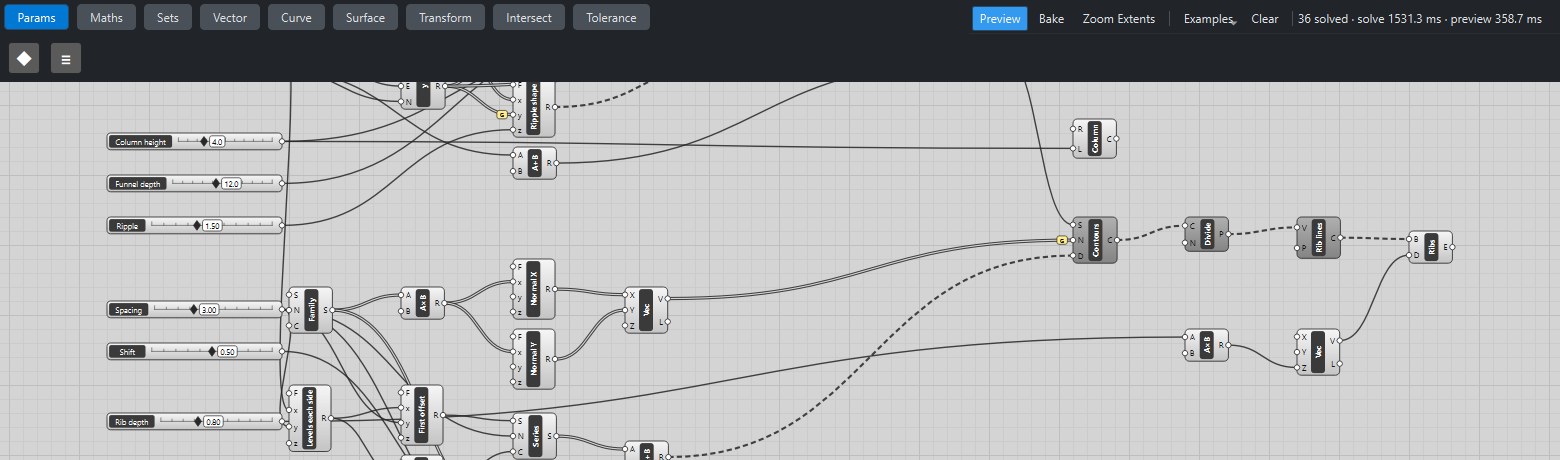Image resolution: width=1560 pixels, height=460 pixels.
Task: Open the Transform tab
Action: pos(445,17)
